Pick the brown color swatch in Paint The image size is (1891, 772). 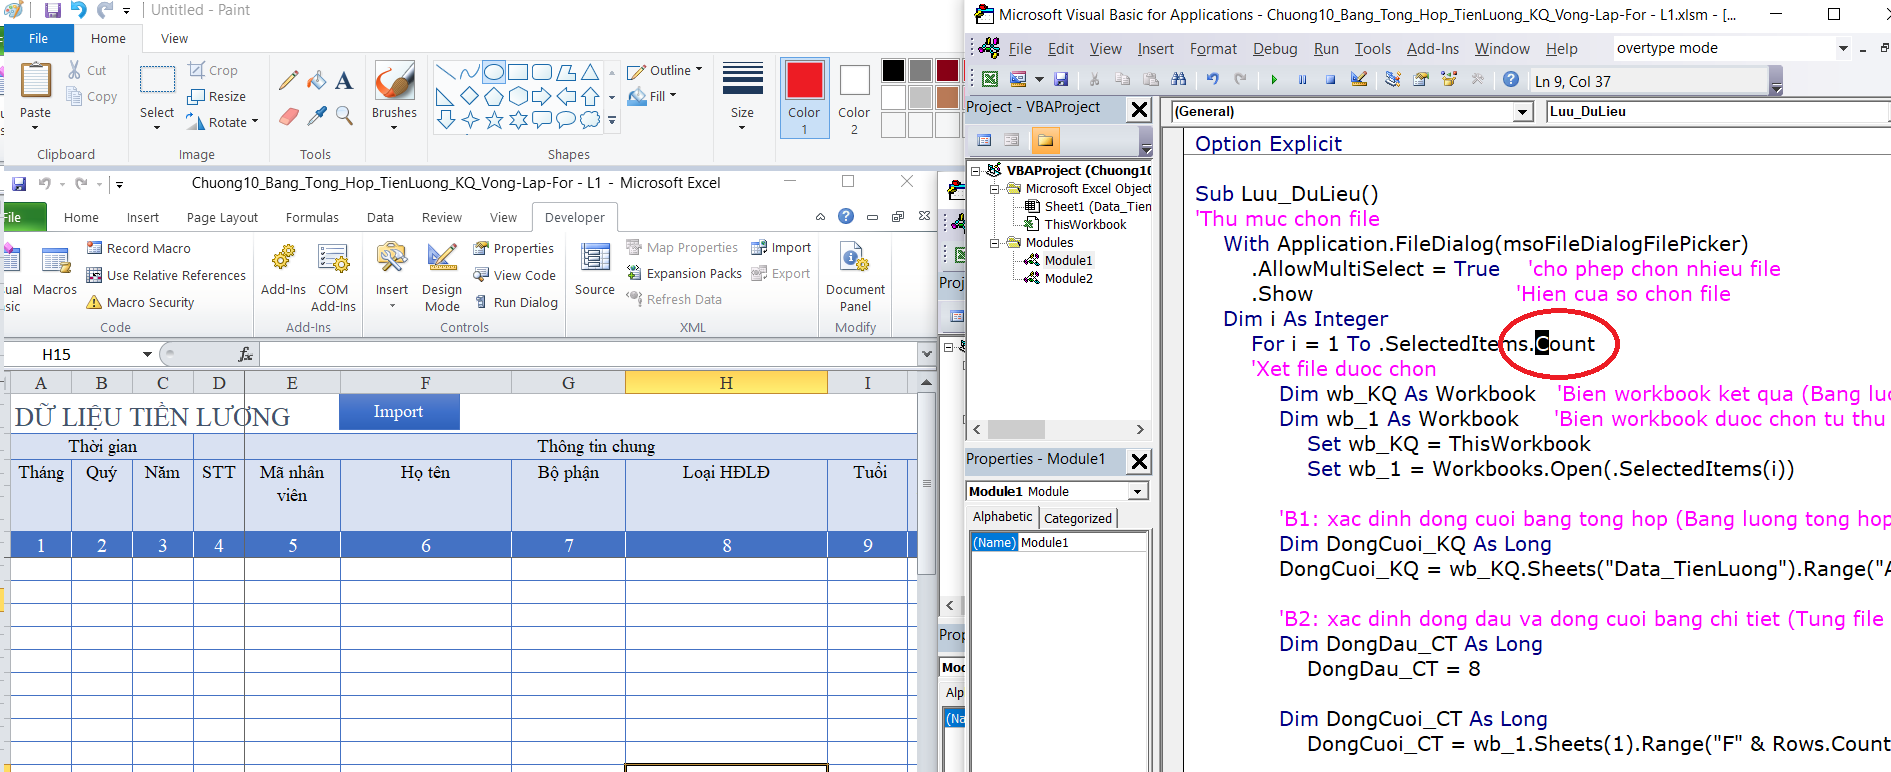[x=947, y=97]
